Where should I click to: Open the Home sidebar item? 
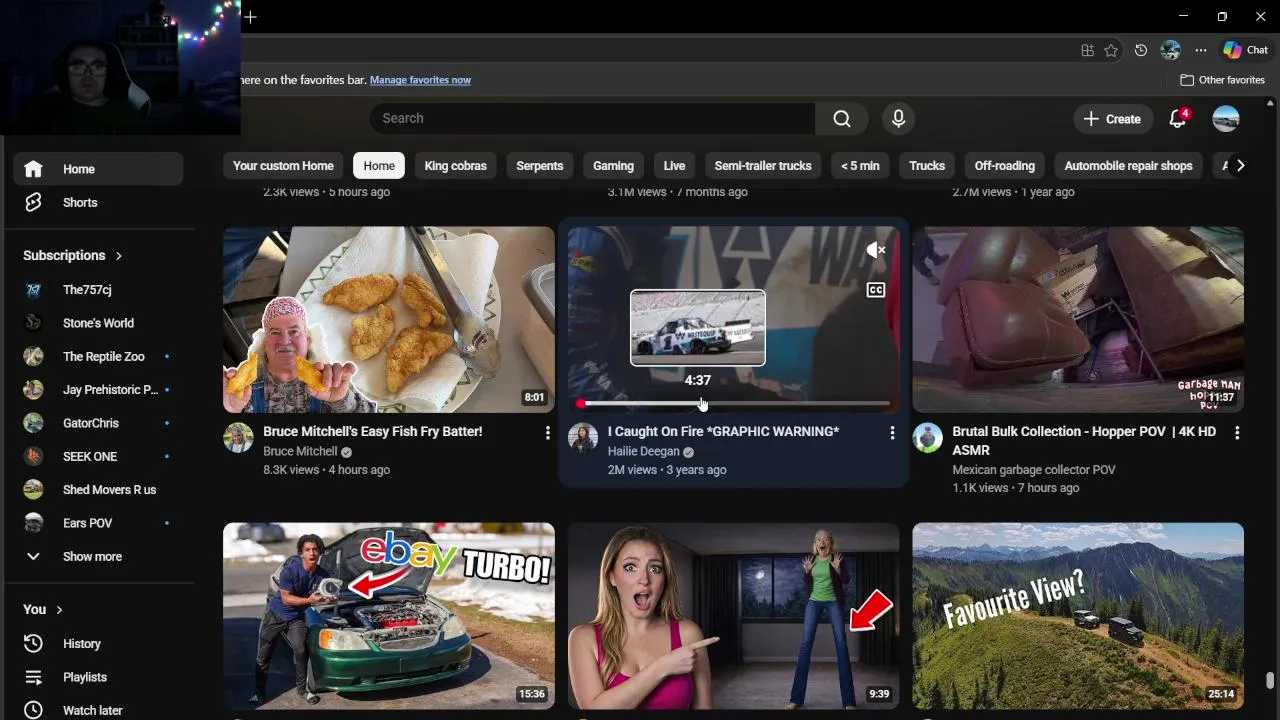click(98, 169)
